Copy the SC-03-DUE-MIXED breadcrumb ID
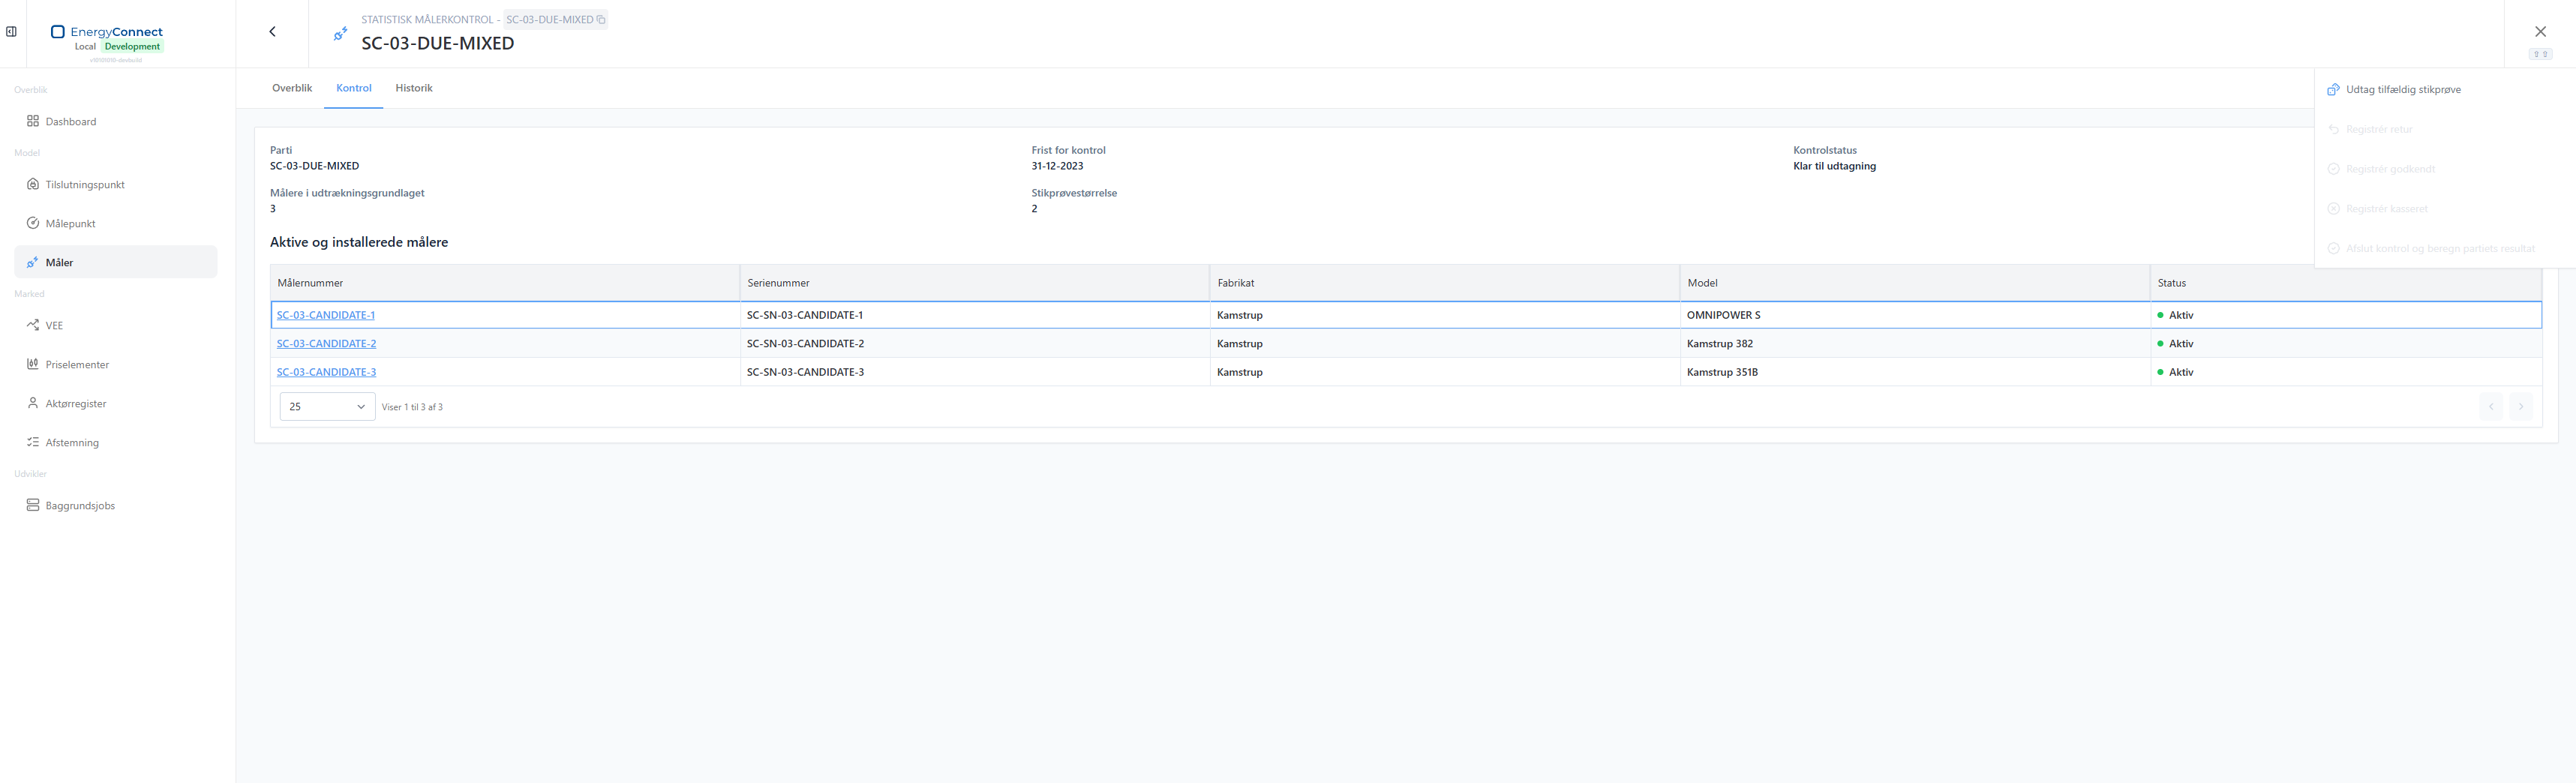The height and width of the screenshot is (783, 2576). (601, 20)
